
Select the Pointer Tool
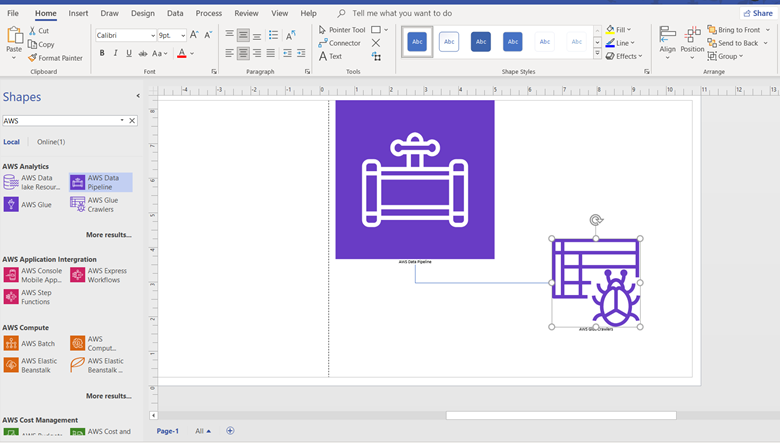click(x=342, y=30)
